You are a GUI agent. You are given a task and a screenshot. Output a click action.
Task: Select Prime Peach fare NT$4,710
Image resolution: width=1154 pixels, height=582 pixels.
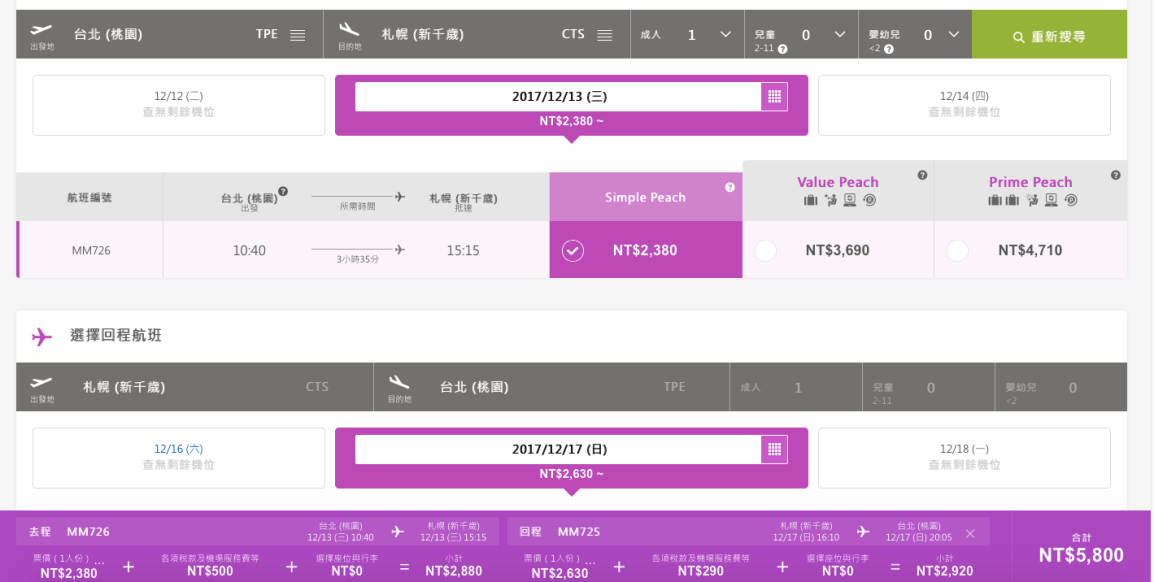click(957, 251)
